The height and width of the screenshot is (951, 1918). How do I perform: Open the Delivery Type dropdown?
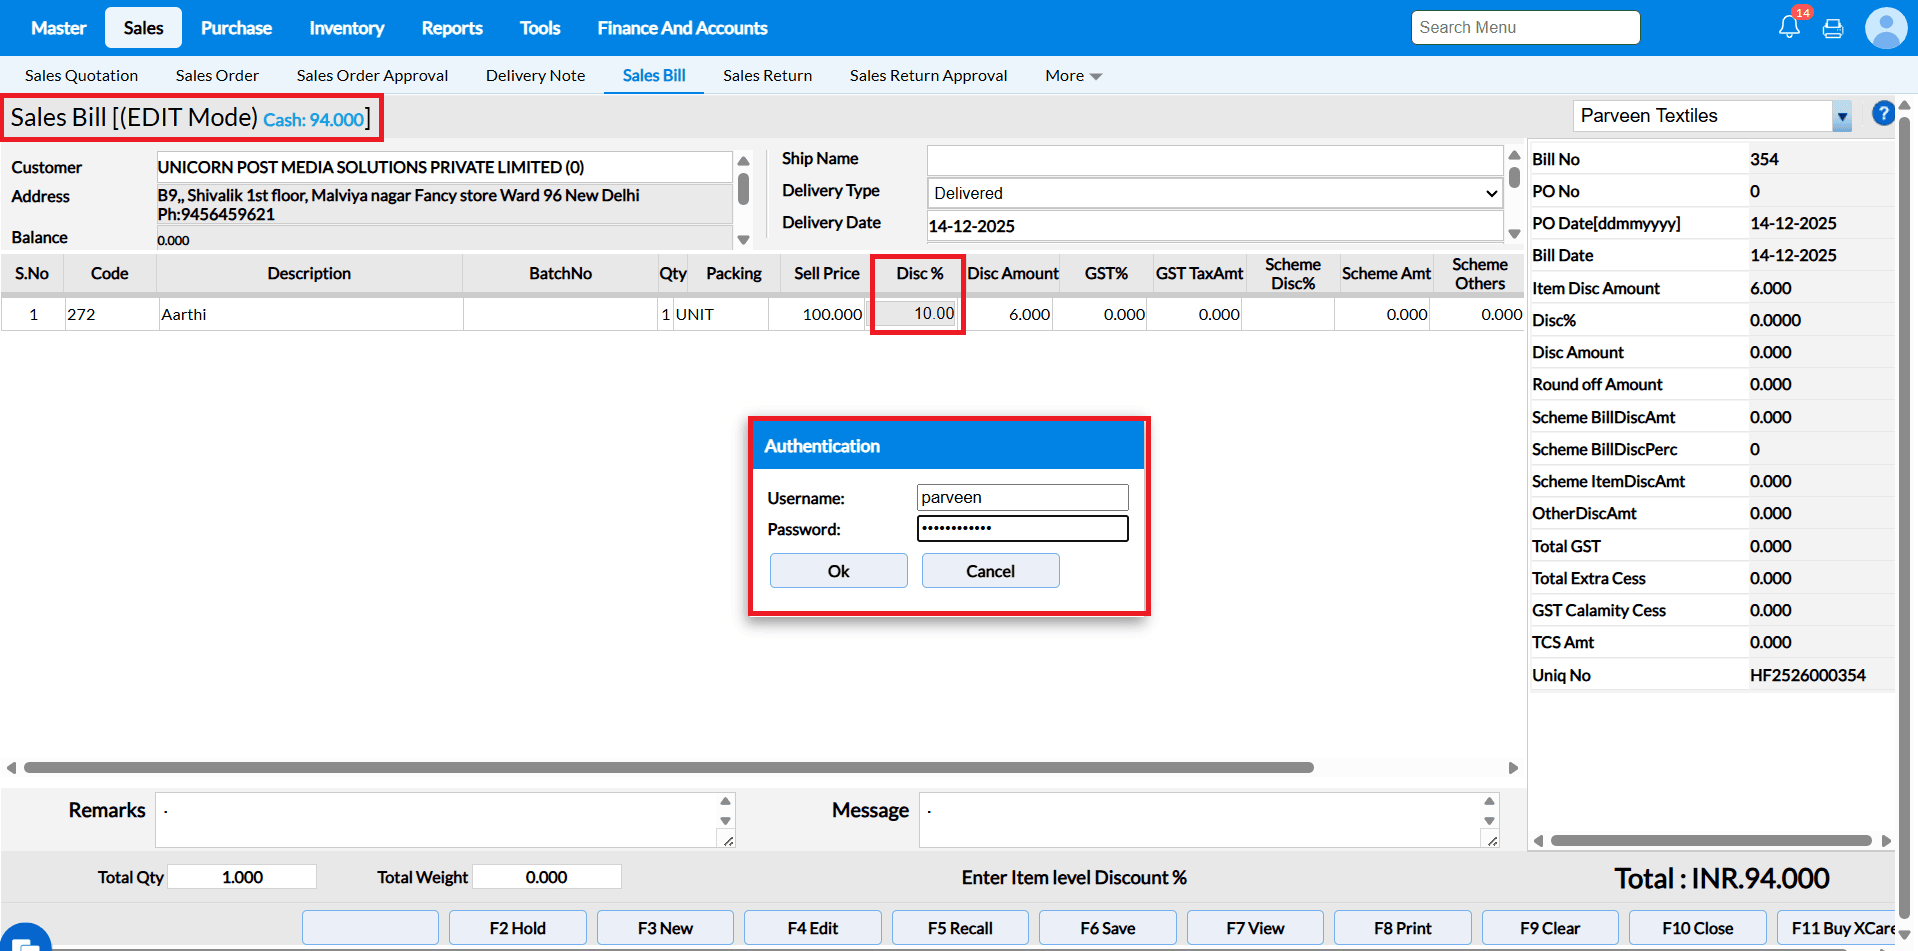click(1214, 193)
